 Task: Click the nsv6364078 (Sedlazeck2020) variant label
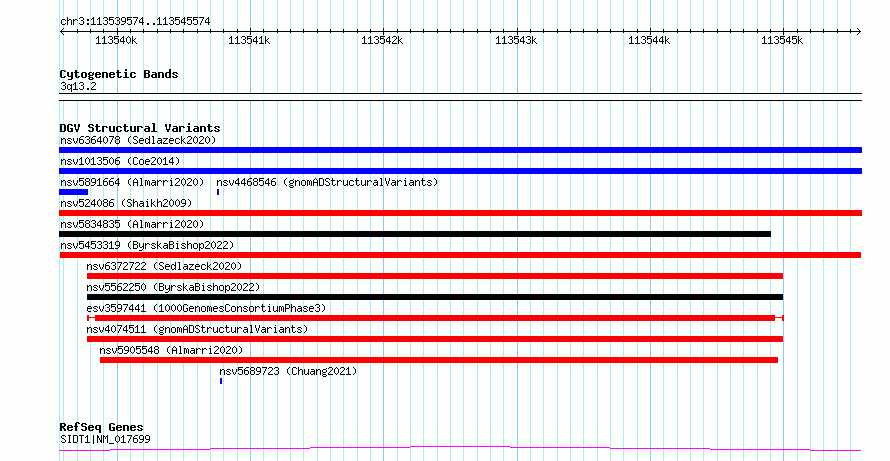pyautogui.click(x=138, y=140)
